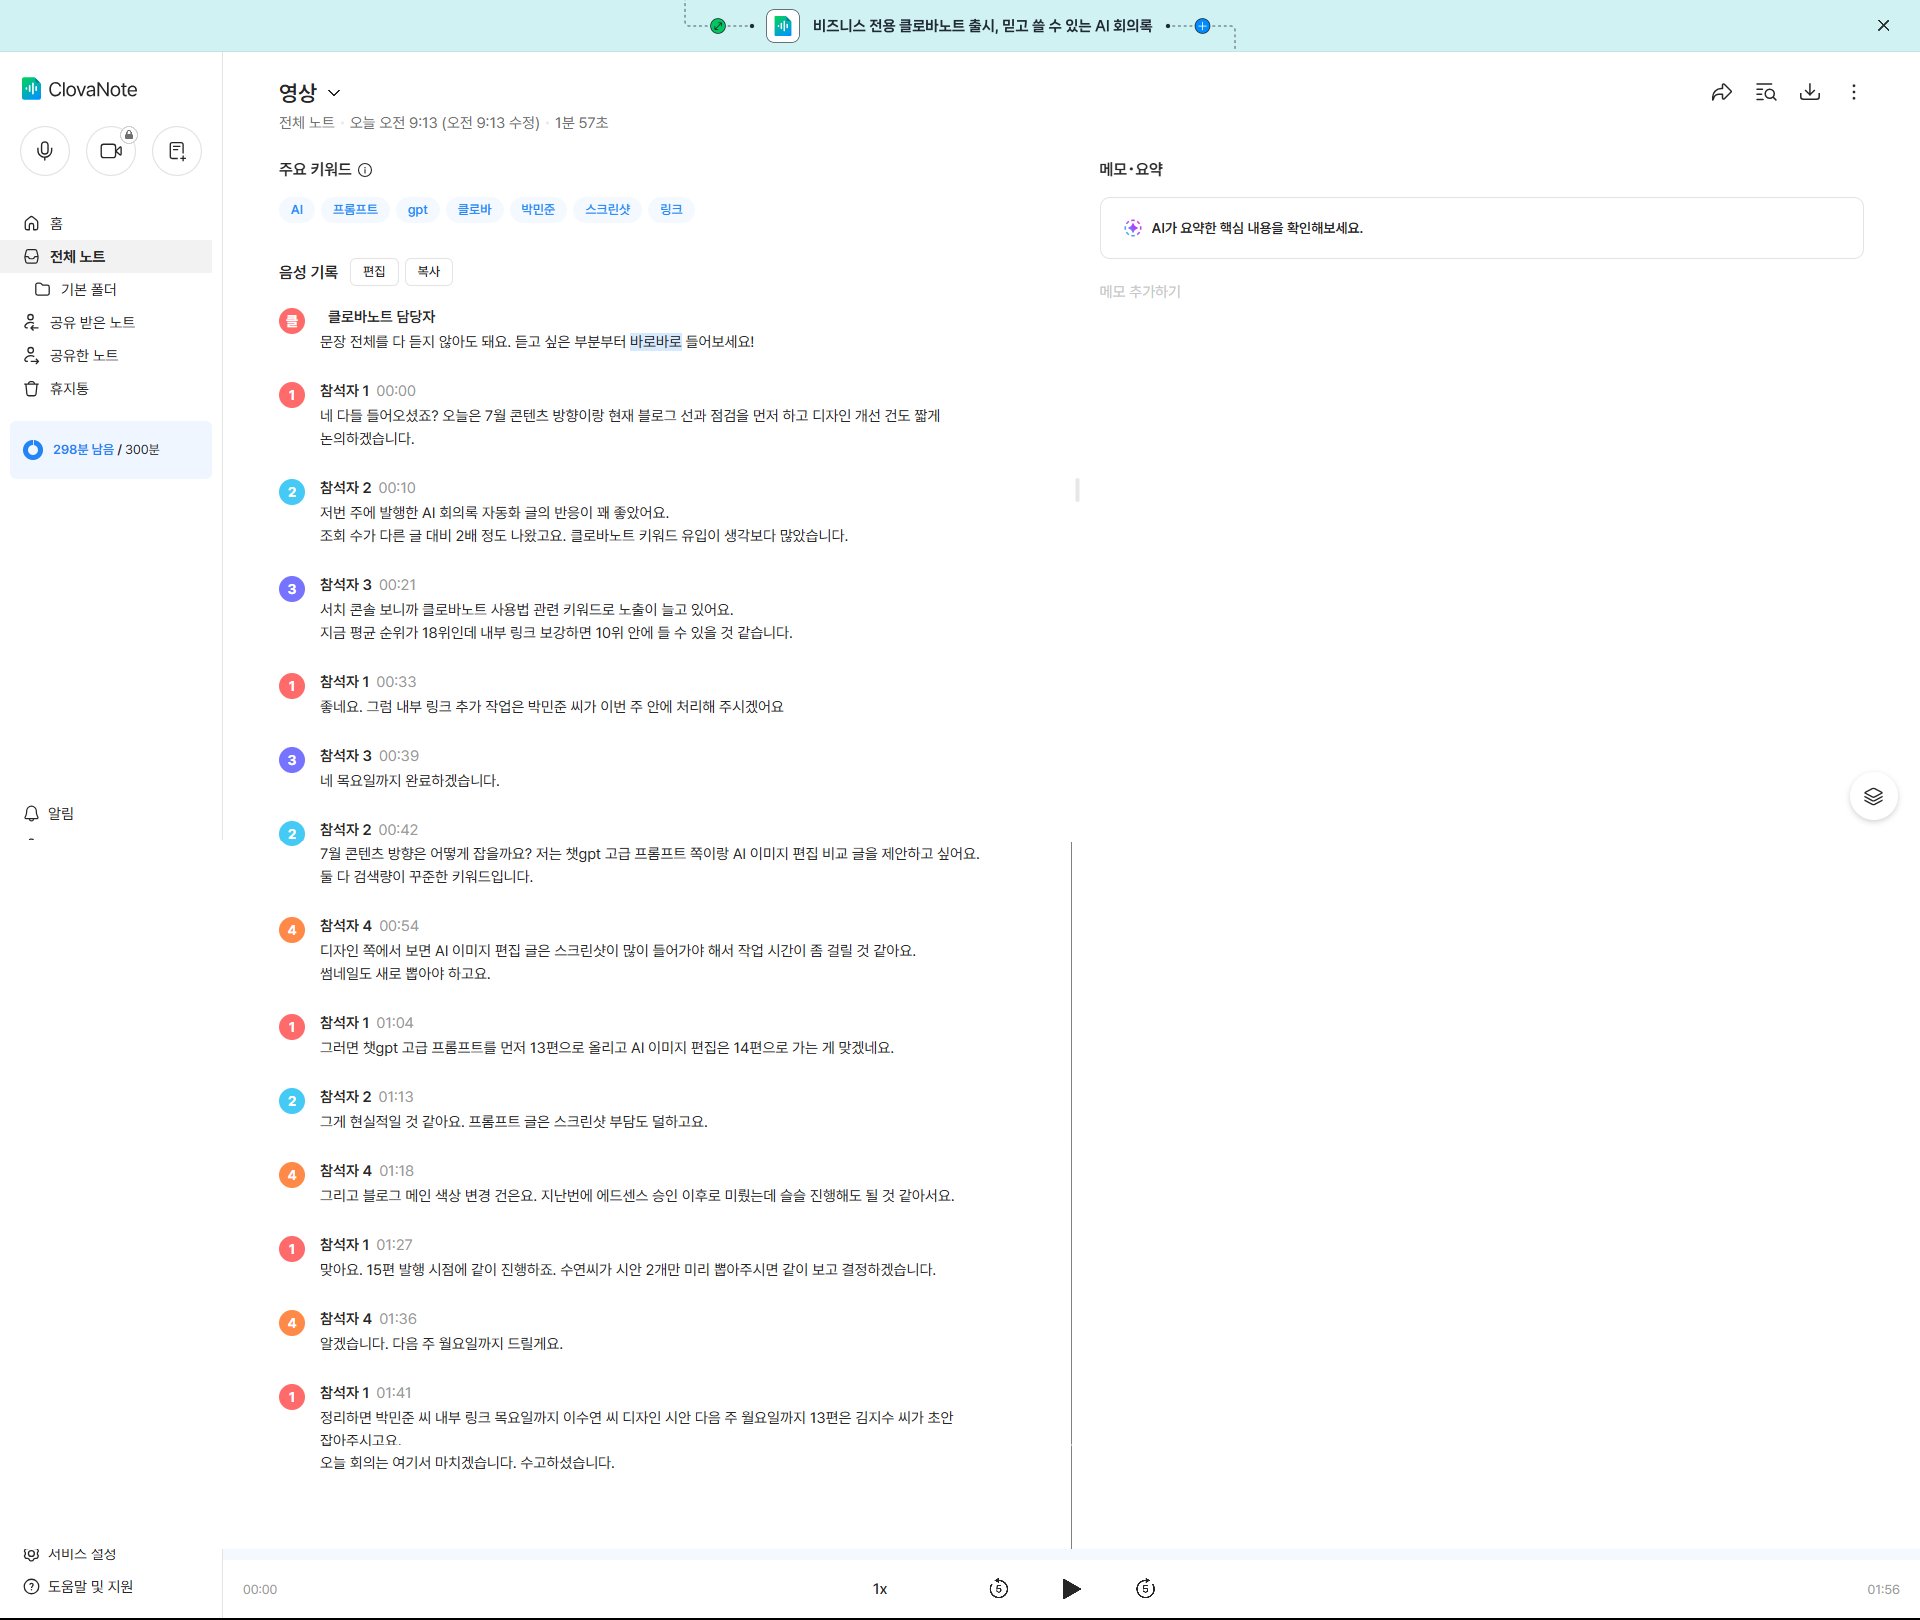Click the banner text about 비즈니스 전용 클로바노트
1920x1620 pixels.
(x=982, y=26)
